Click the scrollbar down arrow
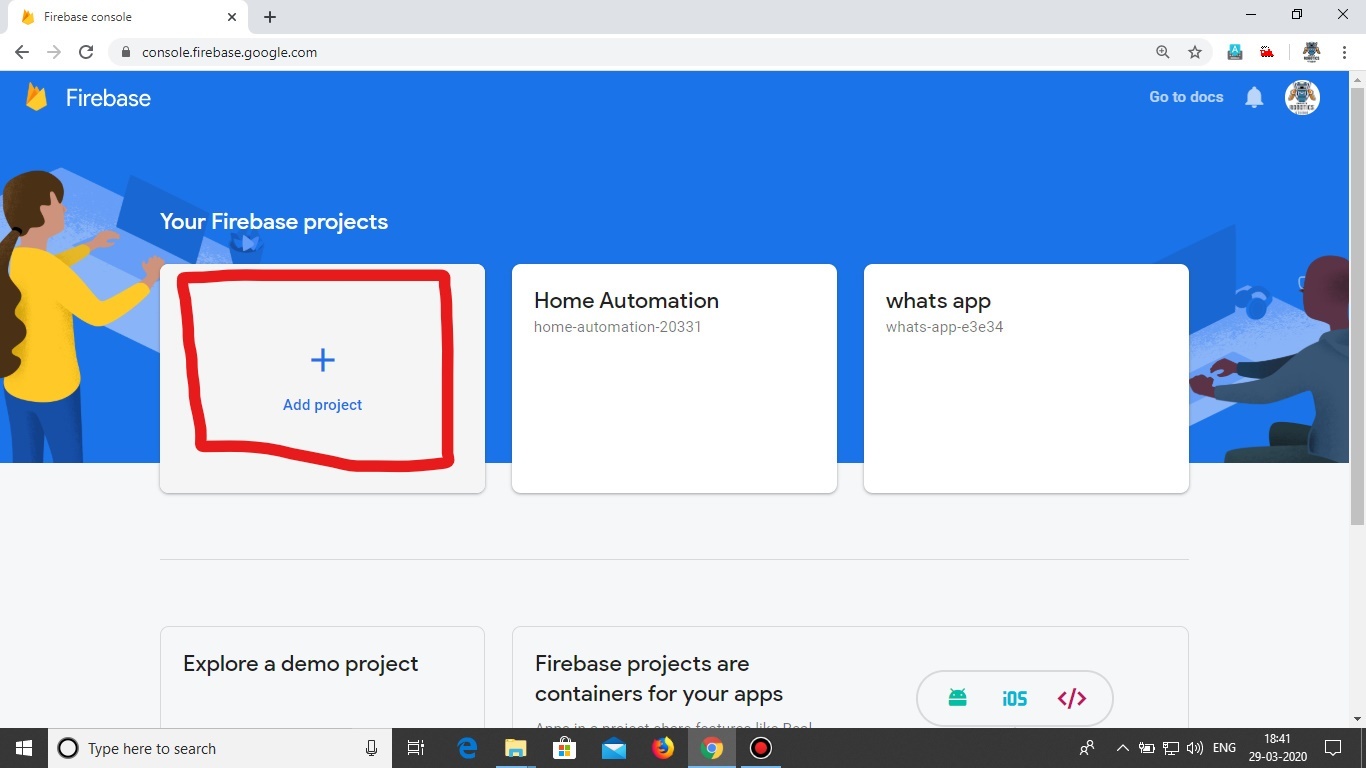This screenshot has width=1366, height=768. point(1357,719)
